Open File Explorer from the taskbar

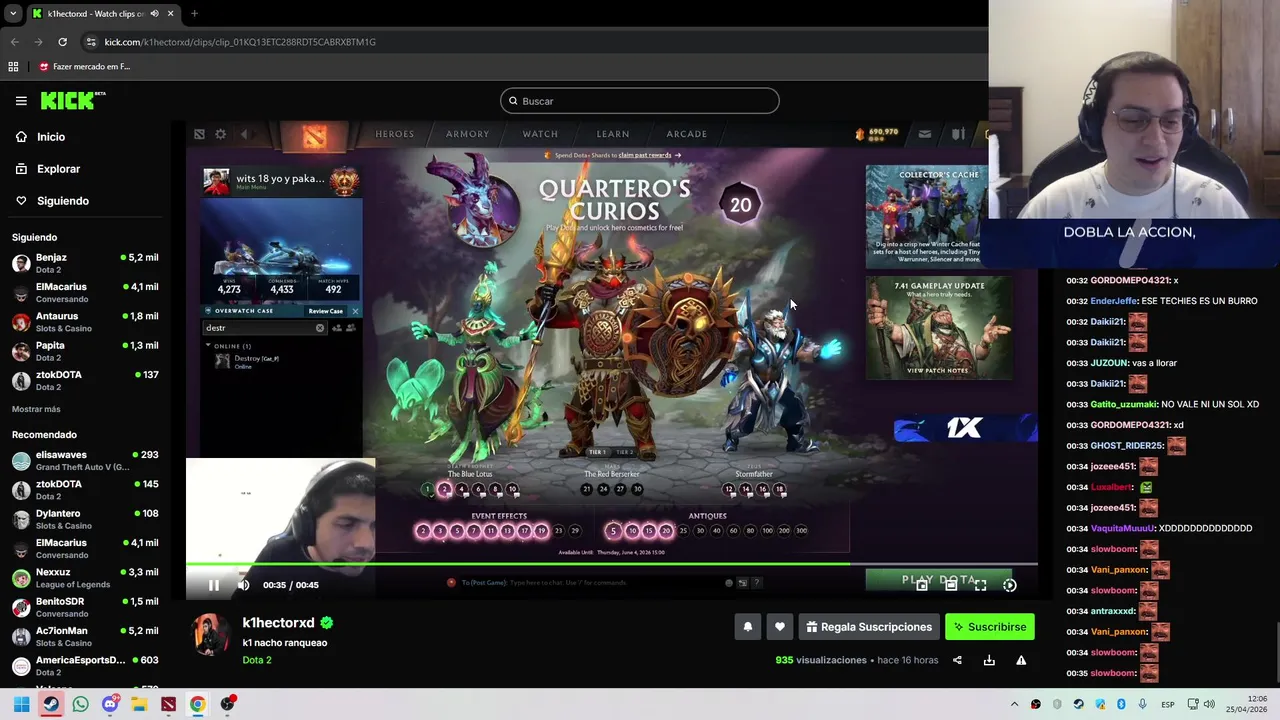(139, 704)
